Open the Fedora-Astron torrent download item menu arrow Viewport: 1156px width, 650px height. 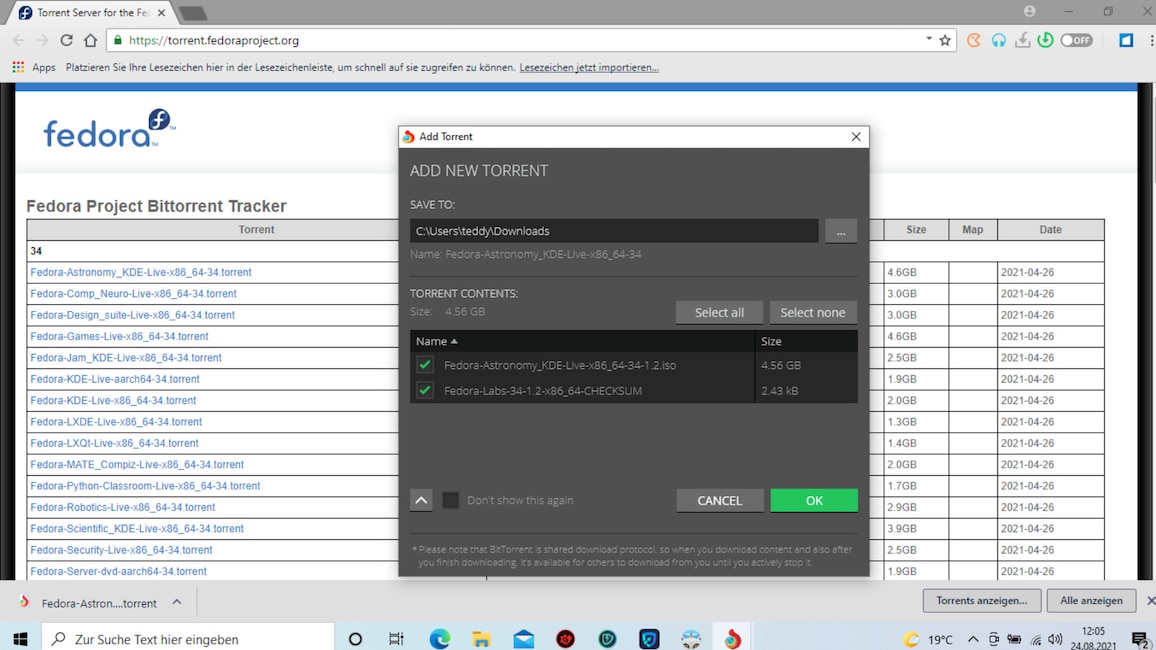(x=177, y=602)
